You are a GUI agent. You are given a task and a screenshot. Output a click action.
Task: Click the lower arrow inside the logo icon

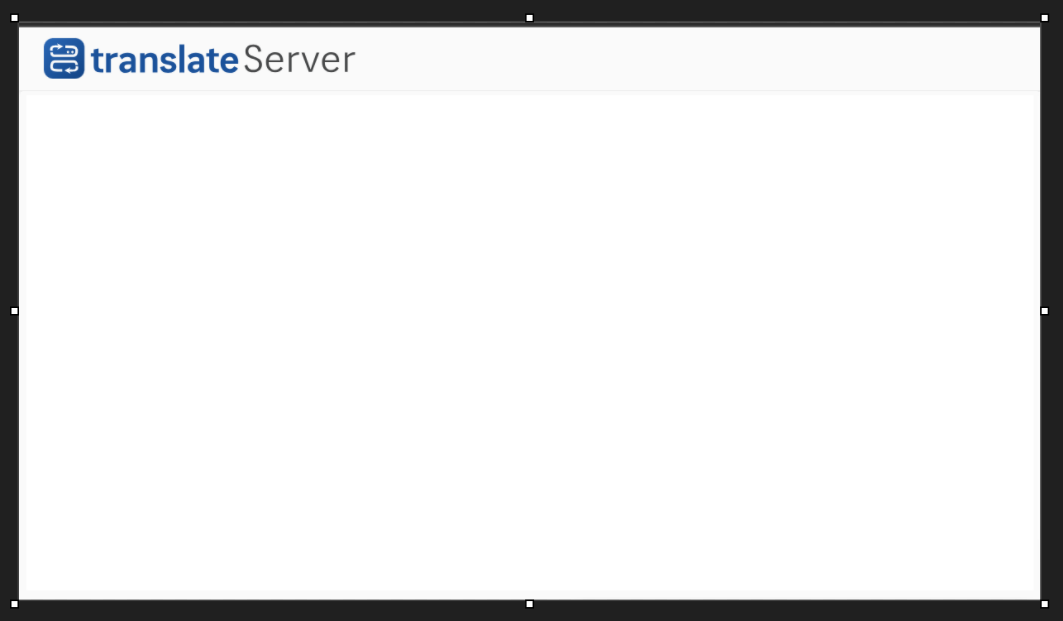(x=71, y=70)
